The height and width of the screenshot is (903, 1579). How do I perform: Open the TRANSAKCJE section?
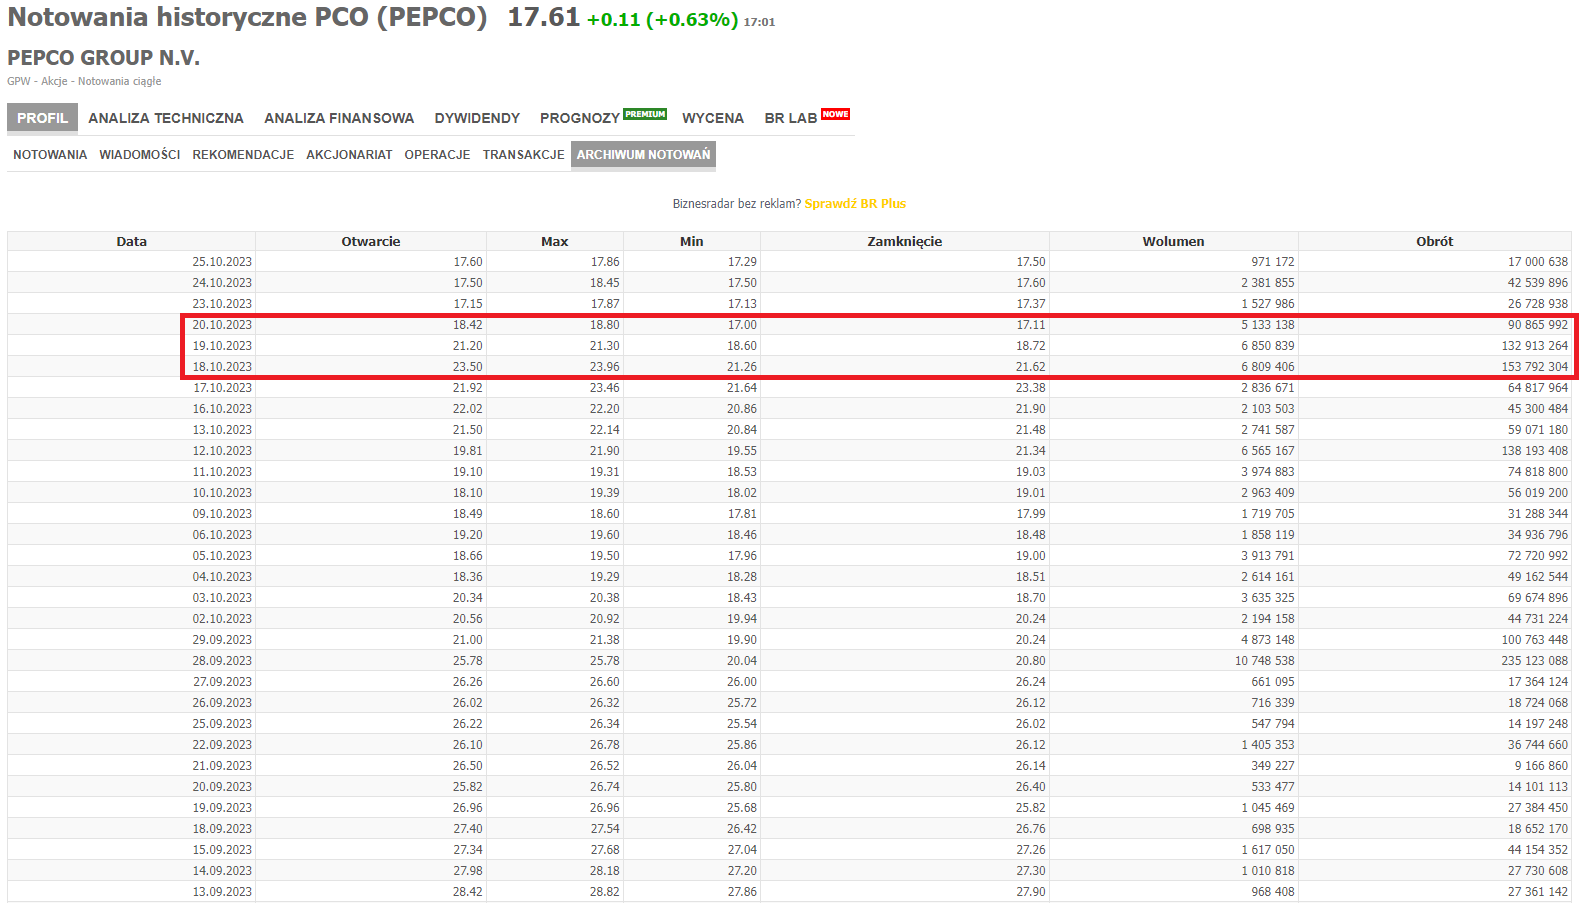(x=523, y=155)
